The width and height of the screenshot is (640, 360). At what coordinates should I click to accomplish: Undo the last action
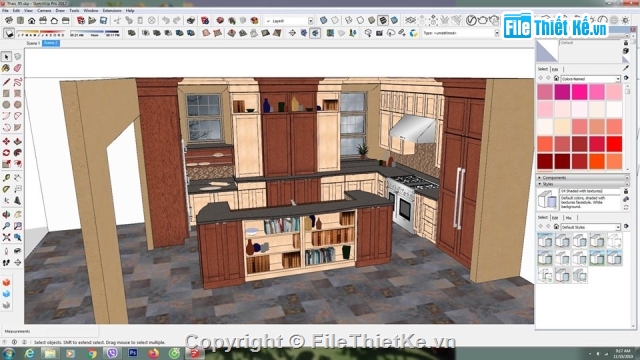tap(165, 20)
